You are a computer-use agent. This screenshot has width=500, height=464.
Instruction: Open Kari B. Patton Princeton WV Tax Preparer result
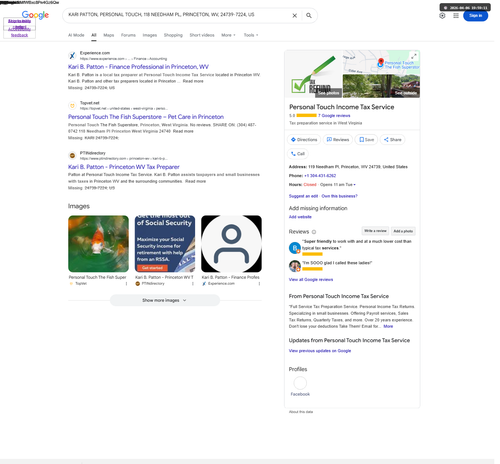coord(124,167)
